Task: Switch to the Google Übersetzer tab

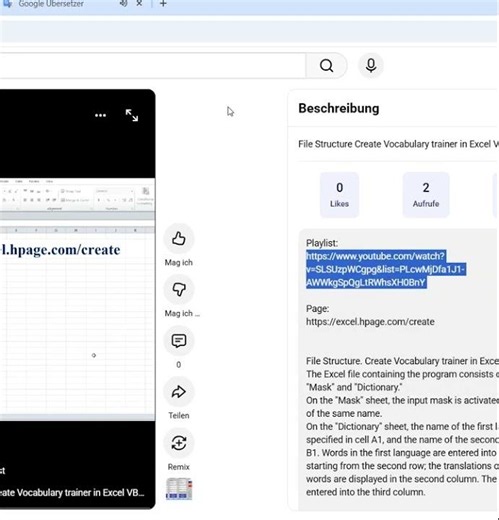Action: pyautogui.click(x=51, y=4)
